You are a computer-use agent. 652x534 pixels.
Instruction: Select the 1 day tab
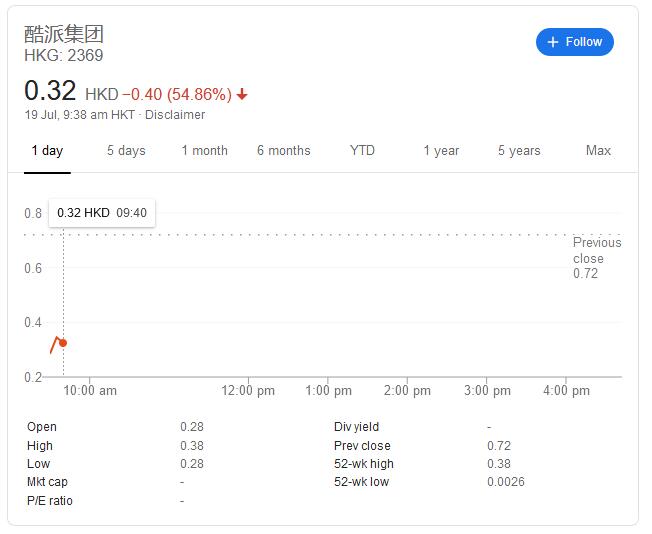(47, 151)
